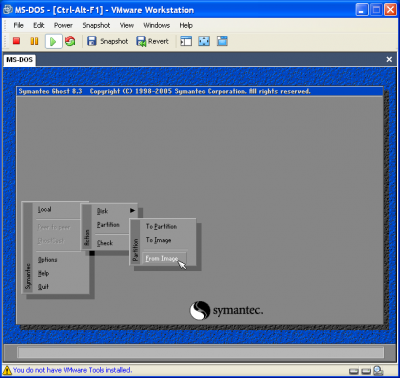Click the second disk device status icon

[366, 371]
